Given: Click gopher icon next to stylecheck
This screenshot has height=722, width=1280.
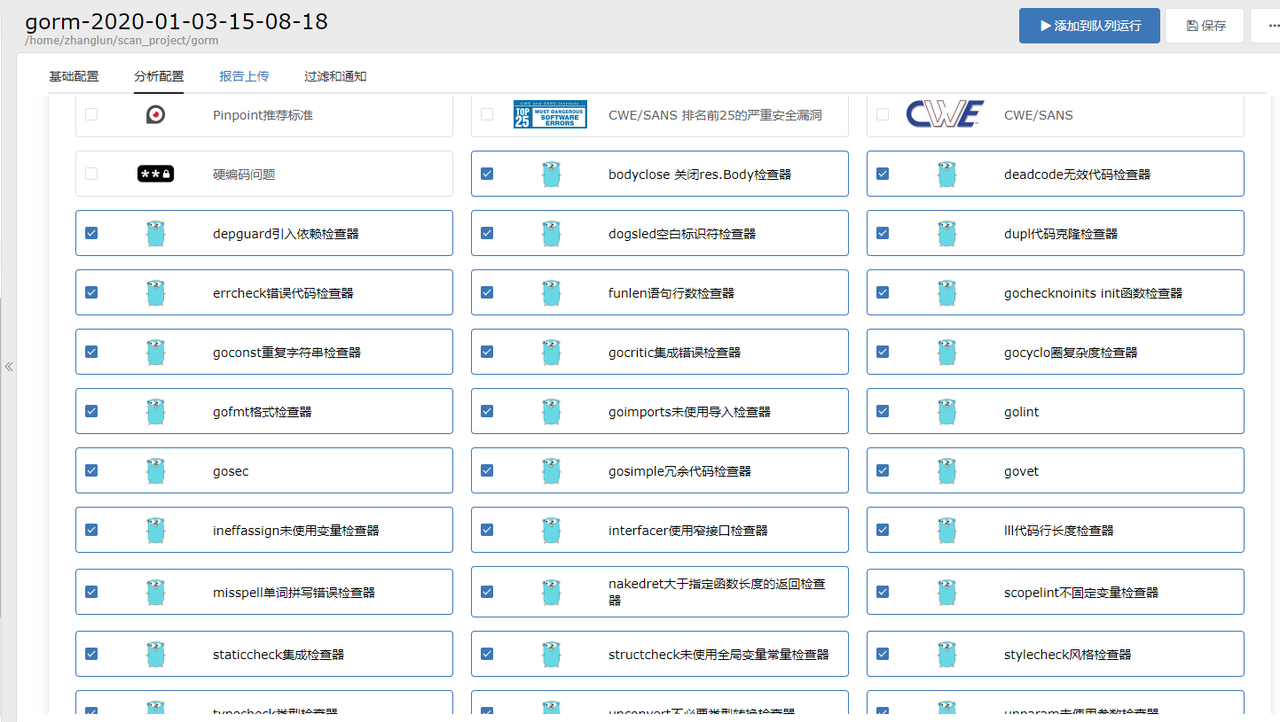Looking at the screenshot, I should [x=947, y=654].
